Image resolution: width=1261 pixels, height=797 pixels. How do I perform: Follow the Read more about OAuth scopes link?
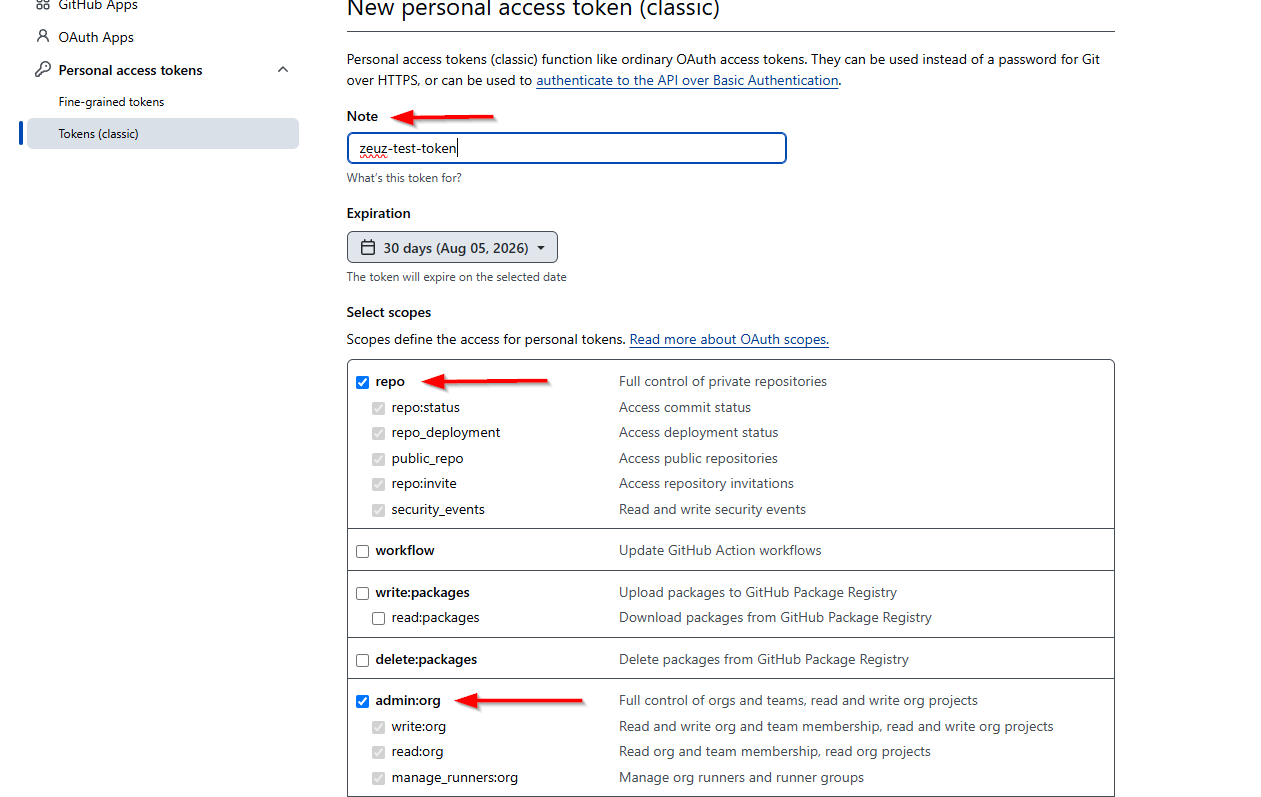click(728, 339)
